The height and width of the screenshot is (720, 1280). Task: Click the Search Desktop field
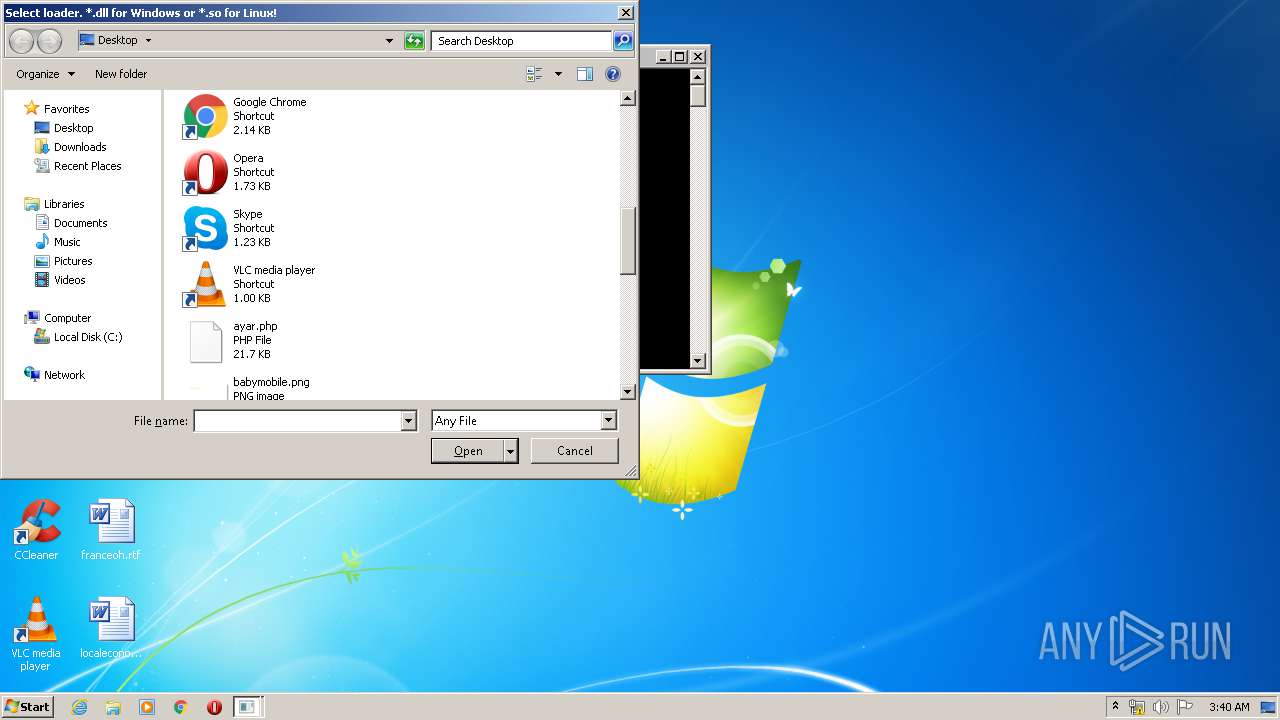(522, 41)
